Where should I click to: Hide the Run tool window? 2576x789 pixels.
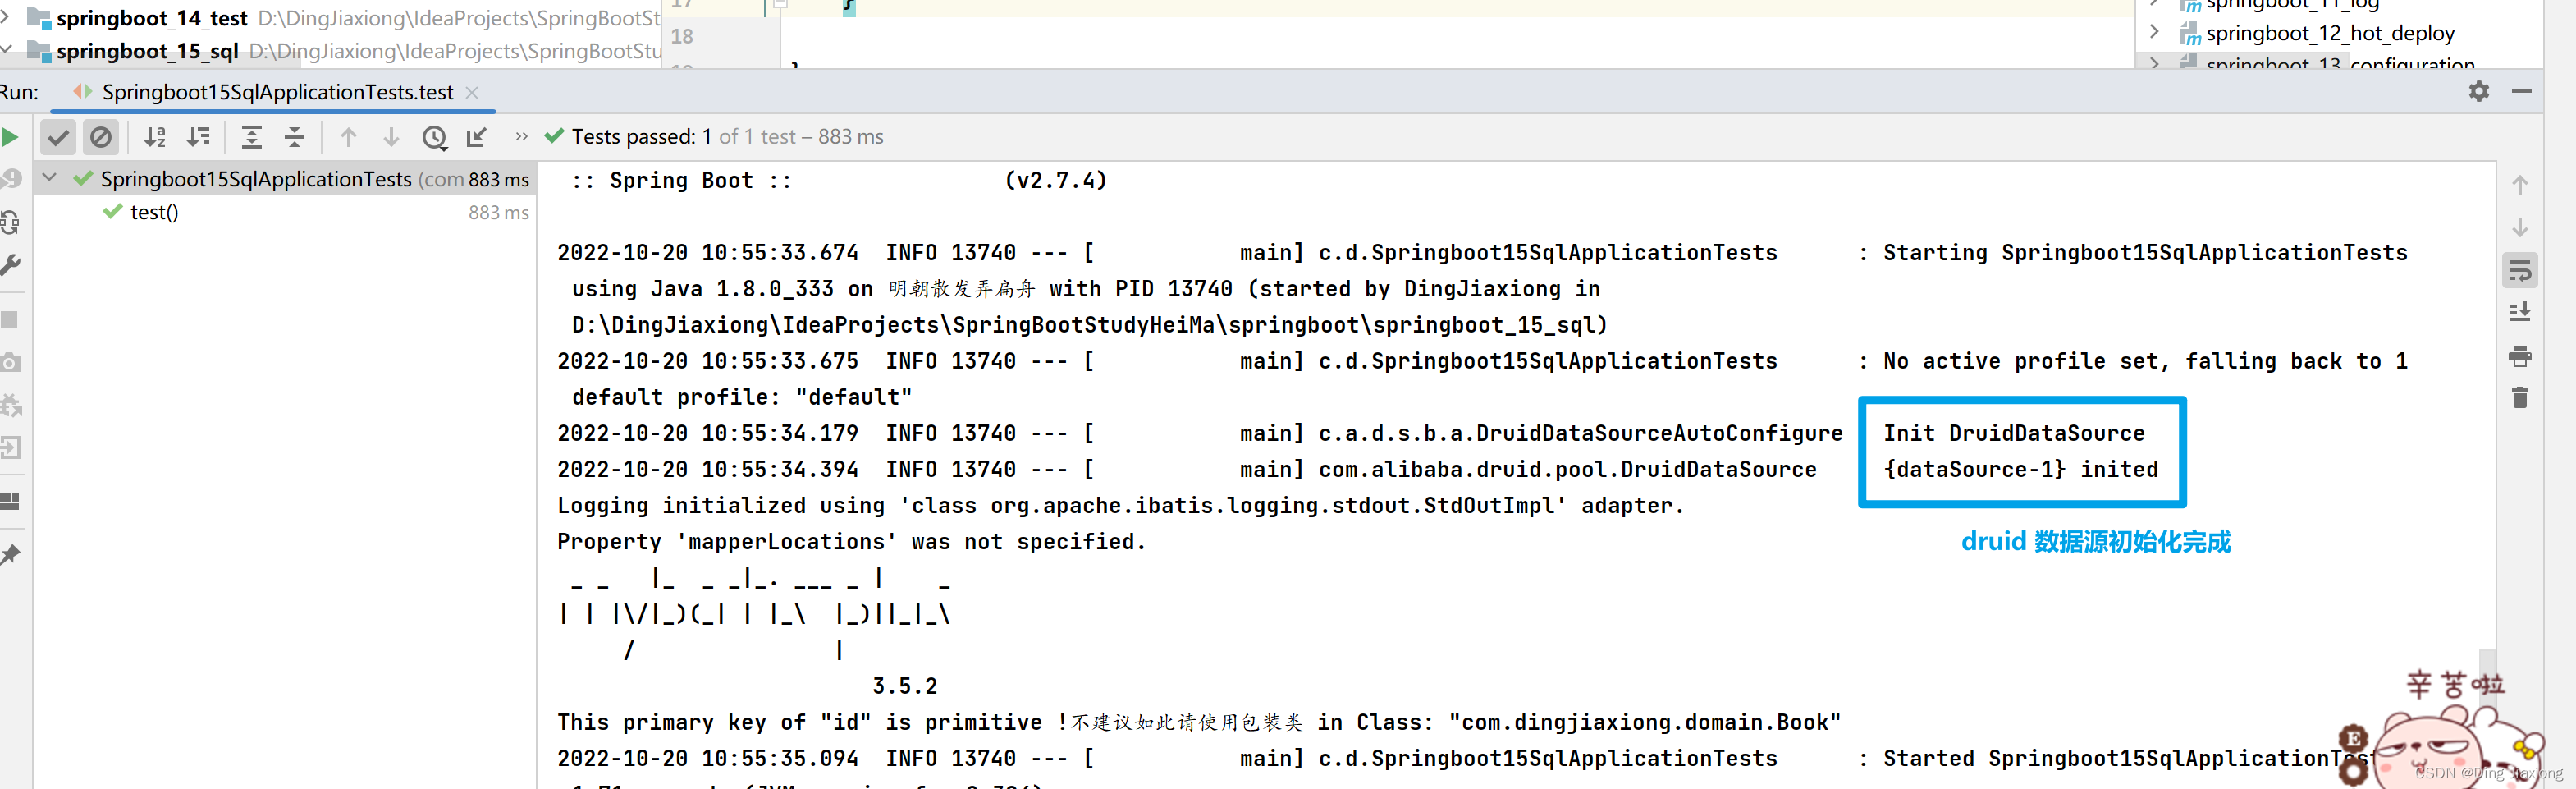(2521, 91)
